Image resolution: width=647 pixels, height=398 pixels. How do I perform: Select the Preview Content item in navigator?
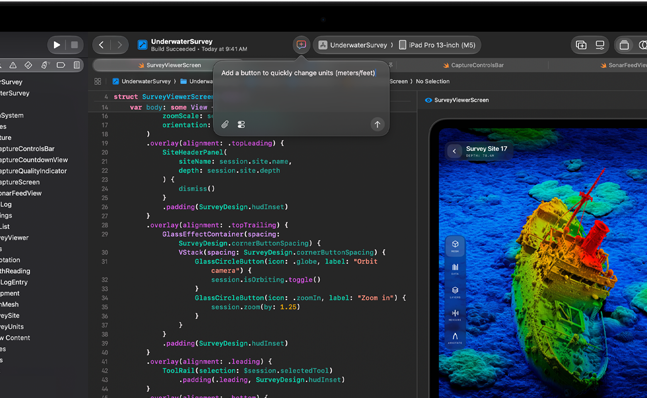pos(15,338)
